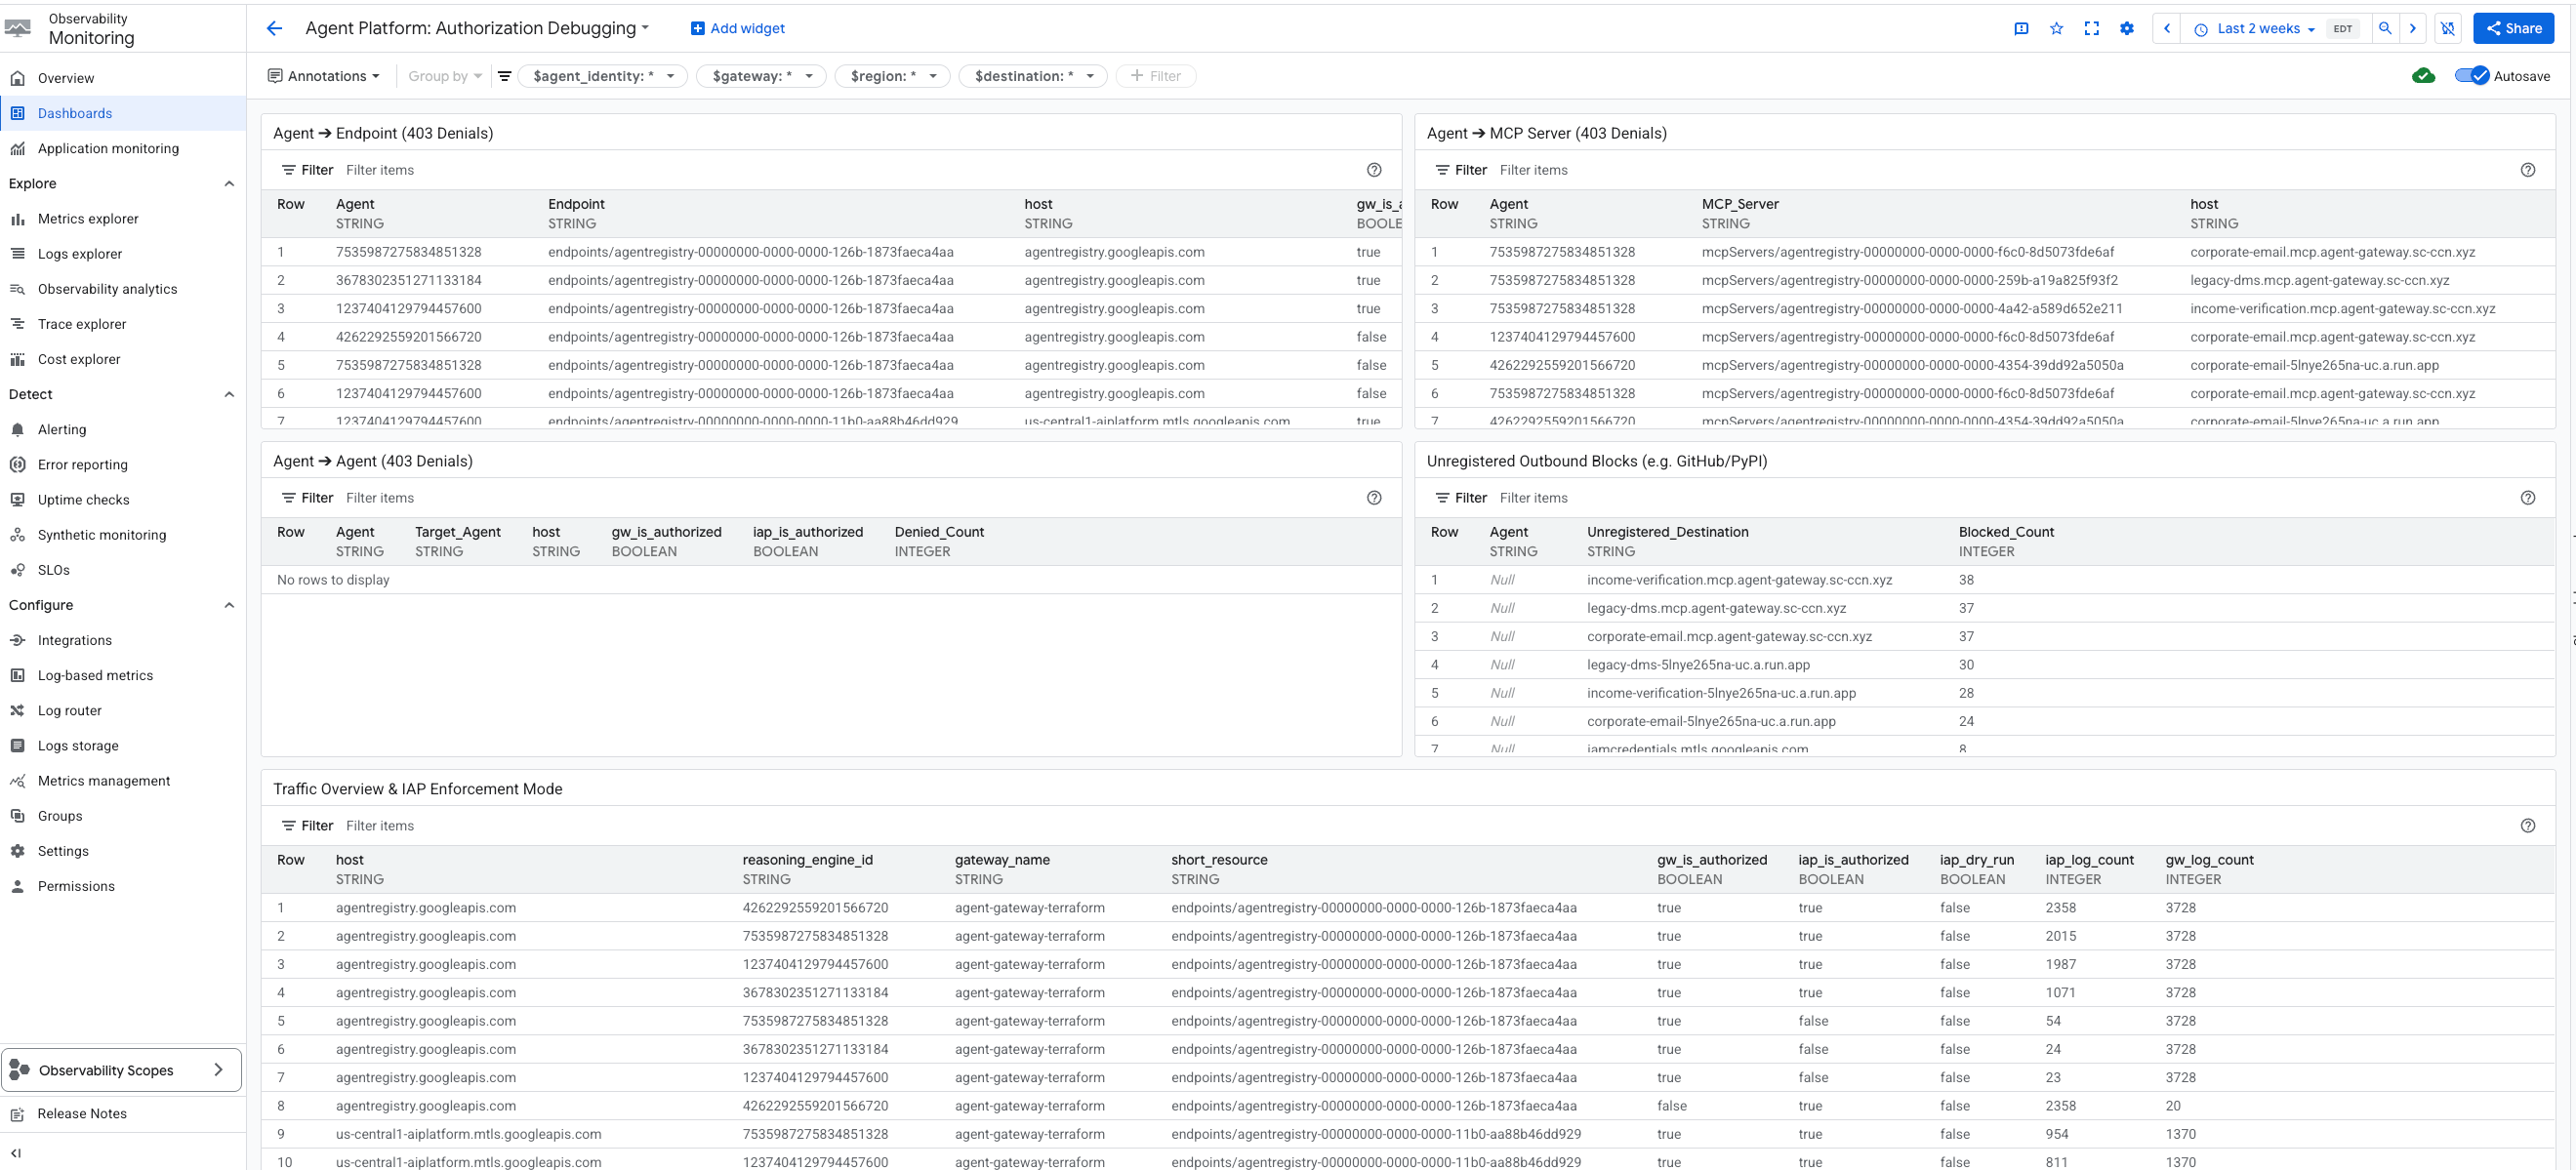The image size is (2576, 1170).
Task: Open help for Traffic Overview widget
Action: point(2527,826)
